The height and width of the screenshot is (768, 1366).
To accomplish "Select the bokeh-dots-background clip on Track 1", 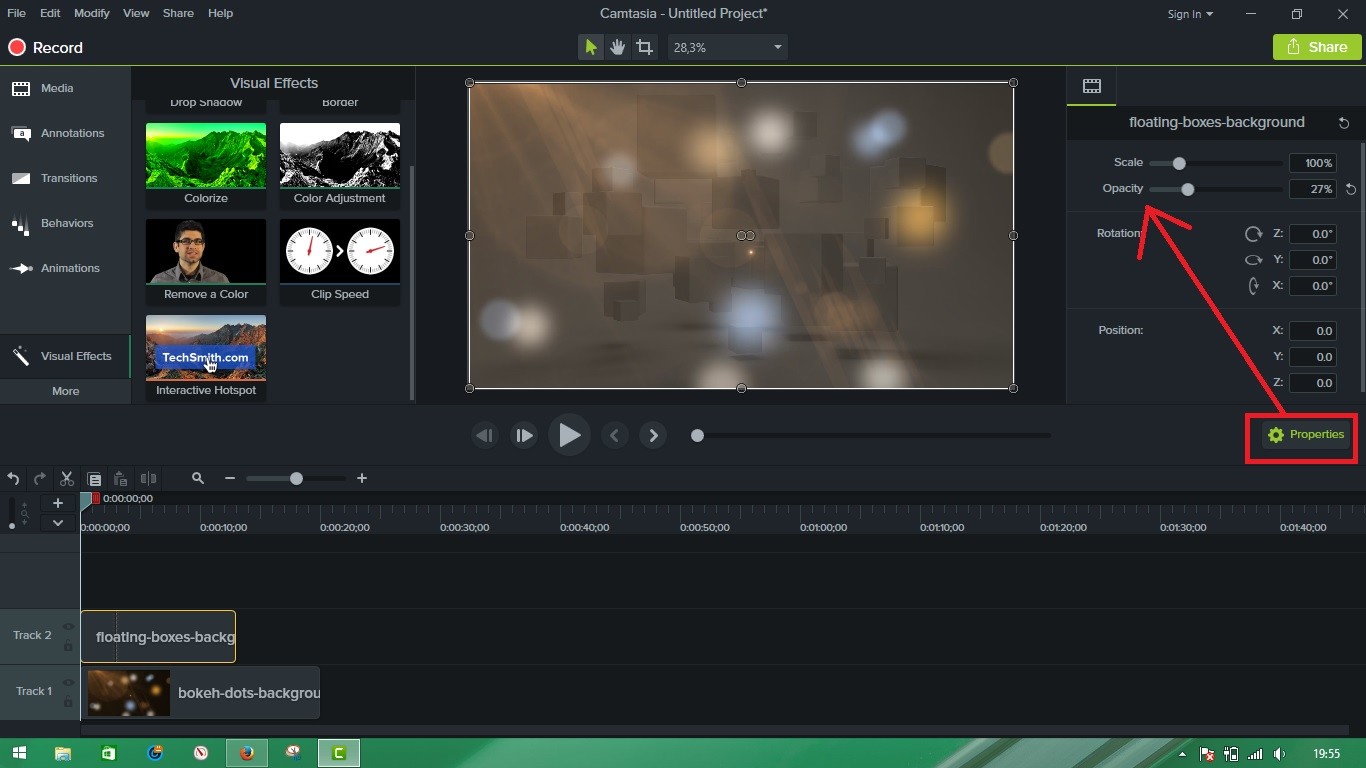I will (x=200, y=693).
